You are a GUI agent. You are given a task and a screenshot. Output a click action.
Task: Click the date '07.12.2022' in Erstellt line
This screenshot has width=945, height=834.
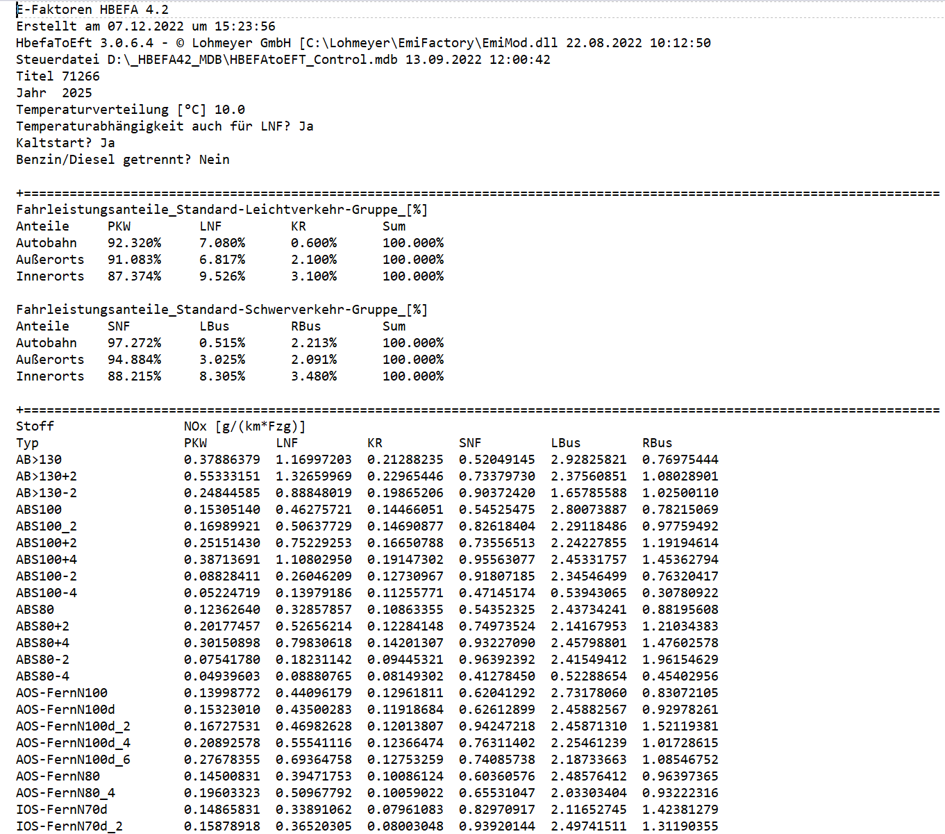(x=145, y=27)
